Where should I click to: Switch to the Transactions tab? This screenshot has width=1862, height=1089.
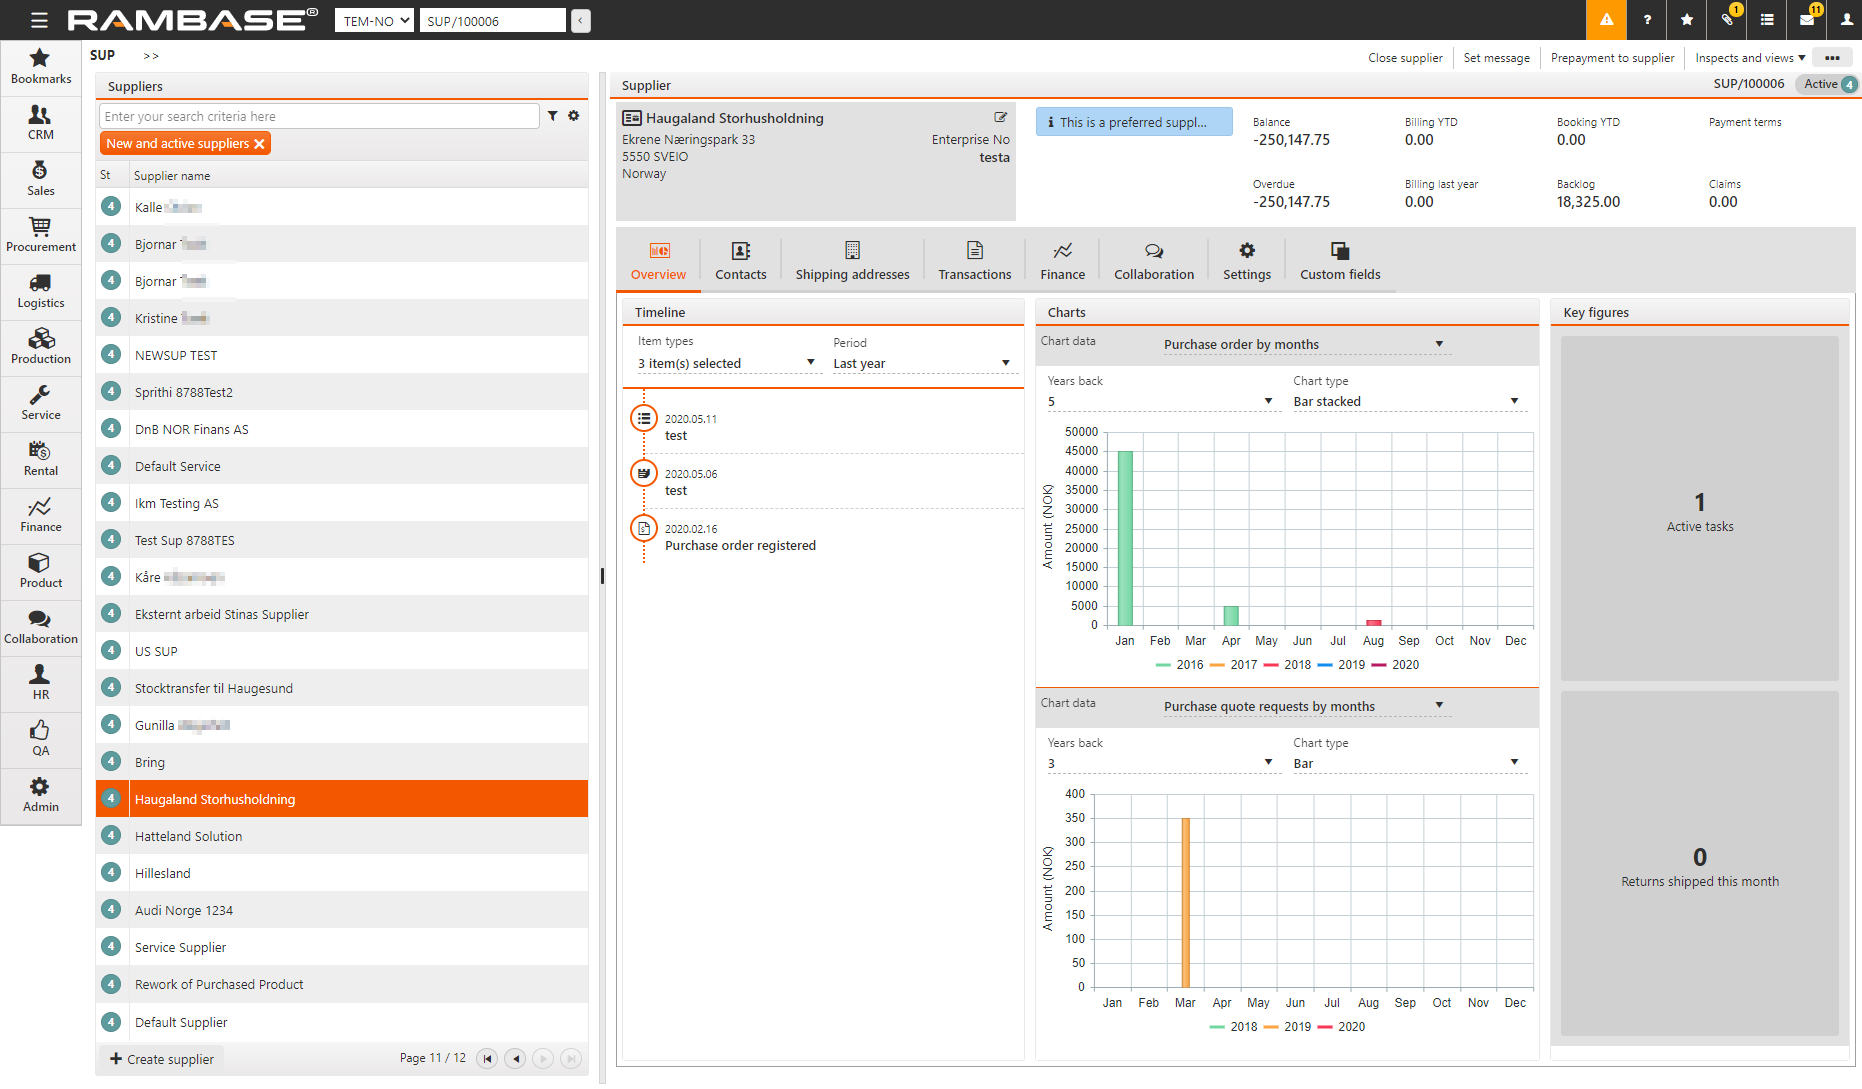click(x=975, y=262)
